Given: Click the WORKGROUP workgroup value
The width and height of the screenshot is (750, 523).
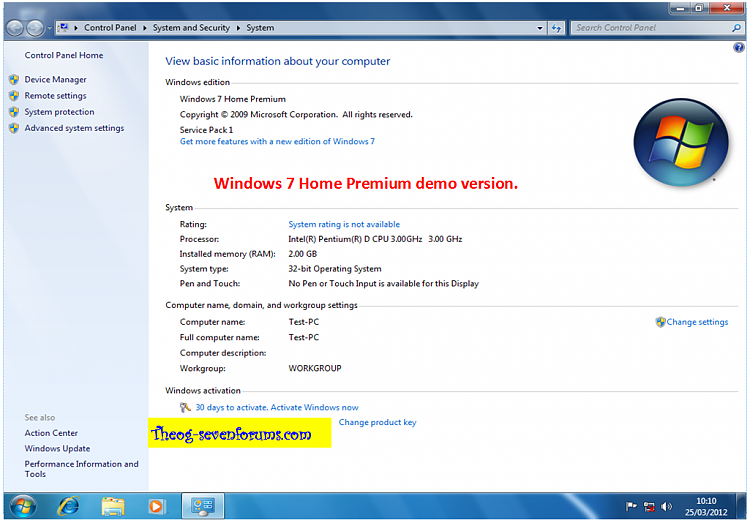Looking at the screenshot, I should point(315,368).
